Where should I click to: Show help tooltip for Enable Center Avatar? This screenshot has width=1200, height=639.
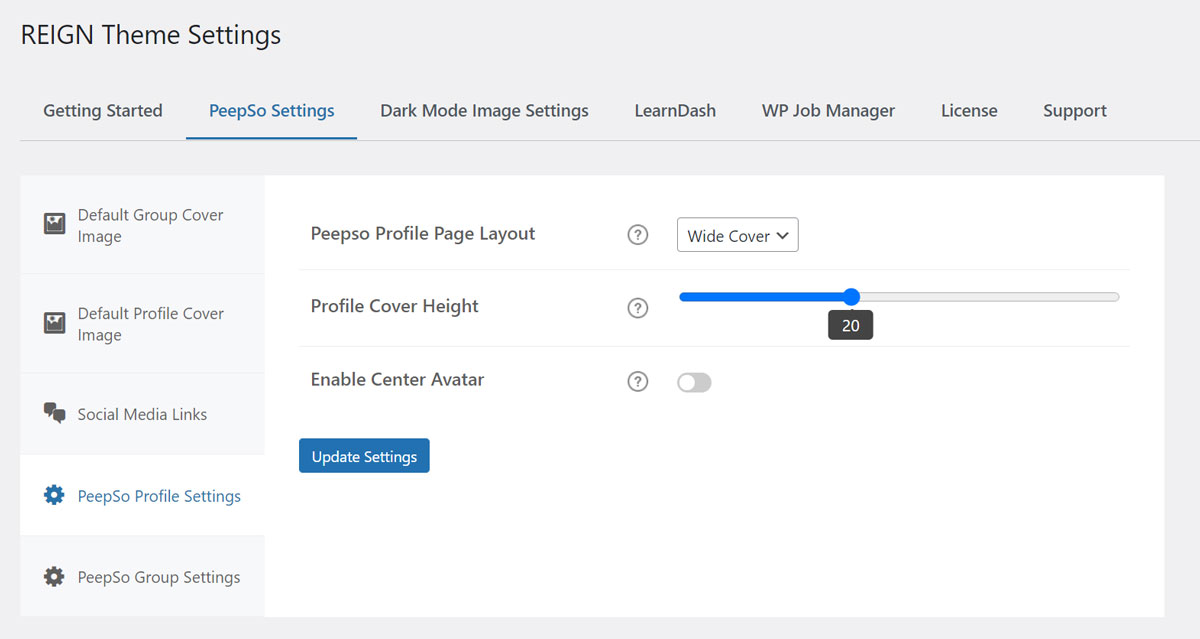pos(638,382)
